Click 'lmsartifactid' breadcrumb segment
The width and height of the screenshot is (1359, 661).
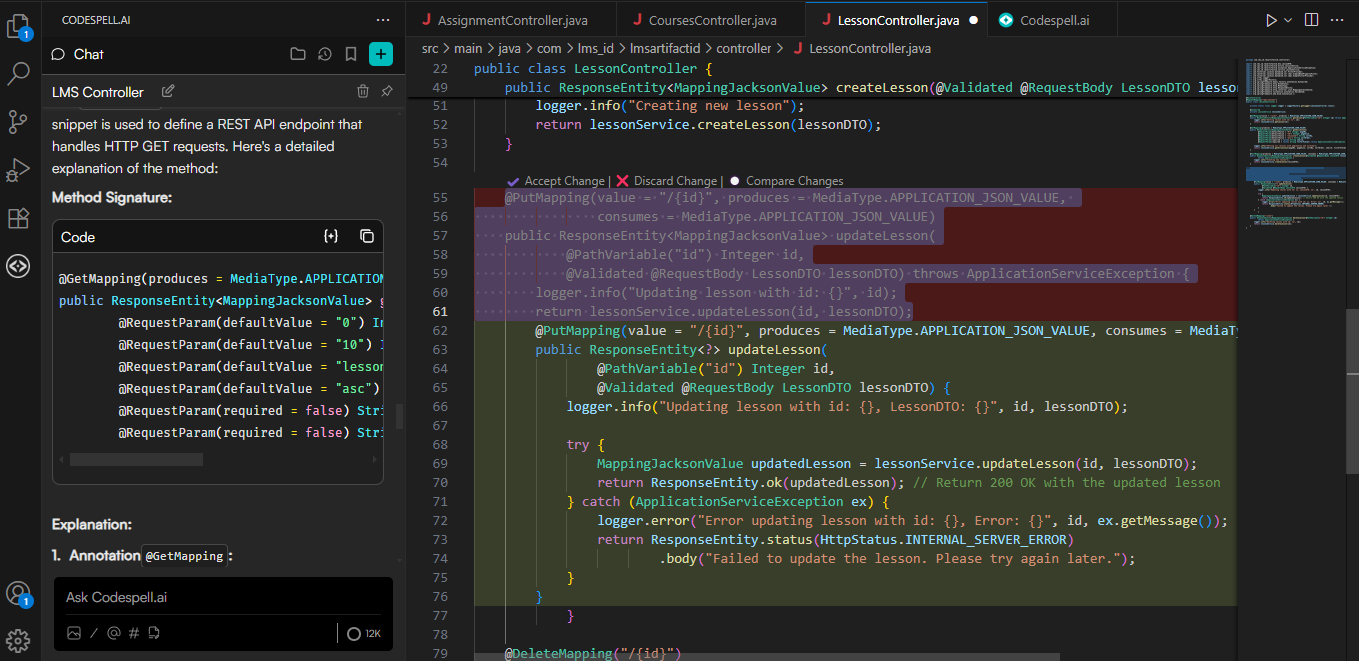[666, 48]
